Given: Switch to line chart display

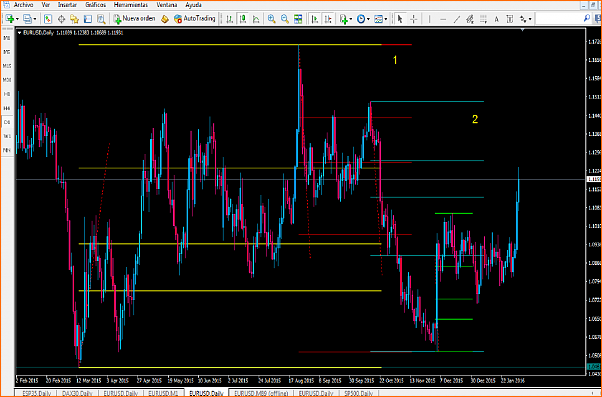Looking at the screenshot, I should [256, 19].
